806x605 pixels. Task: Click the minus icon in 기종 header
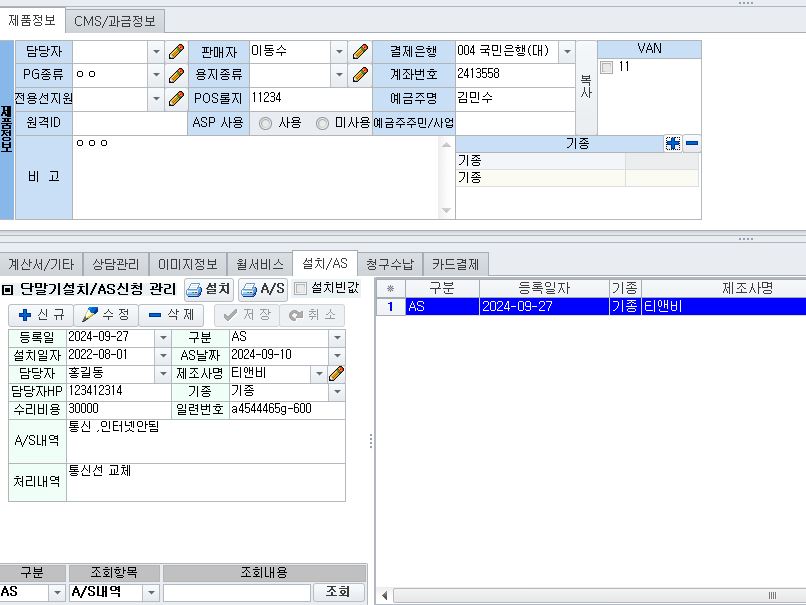(691, 144)
